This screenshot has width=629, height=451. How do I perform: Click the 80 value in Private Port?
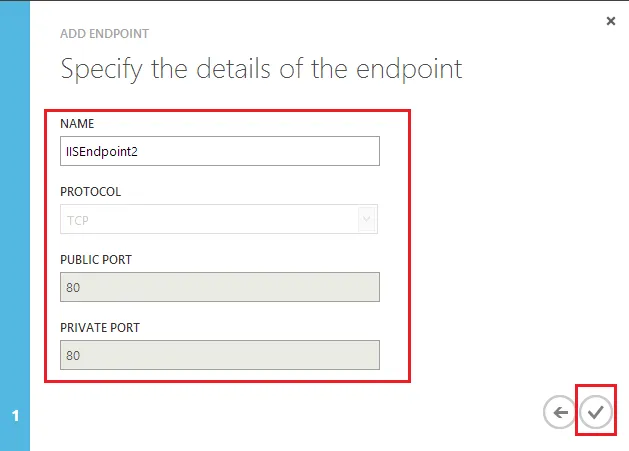tap(73, 356)
